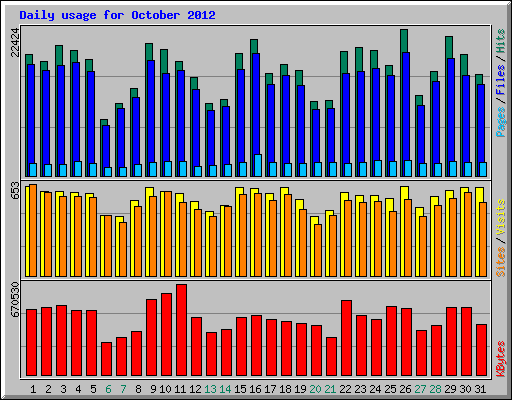The height and width of the screenshot is (400, 512).
Task: Click day label 10 on the x-axis
Action: click(x=165, y=389)
